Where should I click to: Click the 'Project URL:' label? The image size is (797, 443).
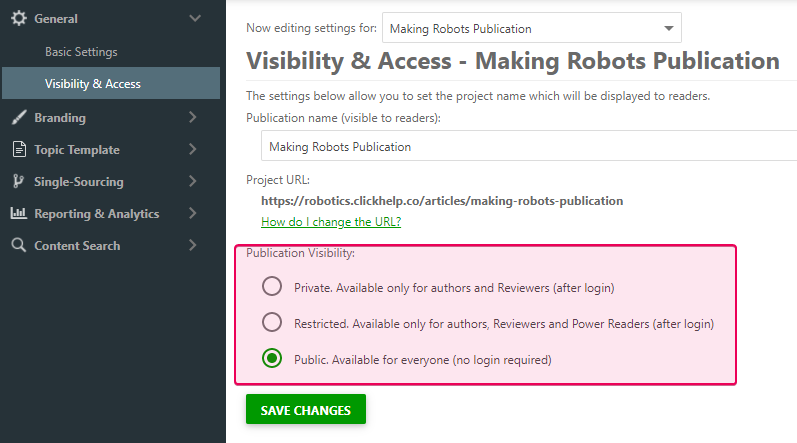point(278,180)
